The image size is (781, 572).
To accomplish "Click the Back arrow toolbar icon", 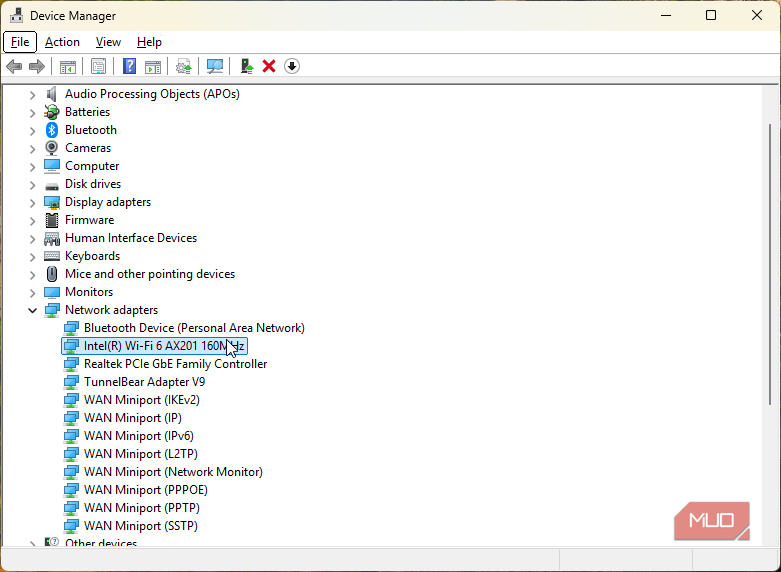I will point(14,66).
